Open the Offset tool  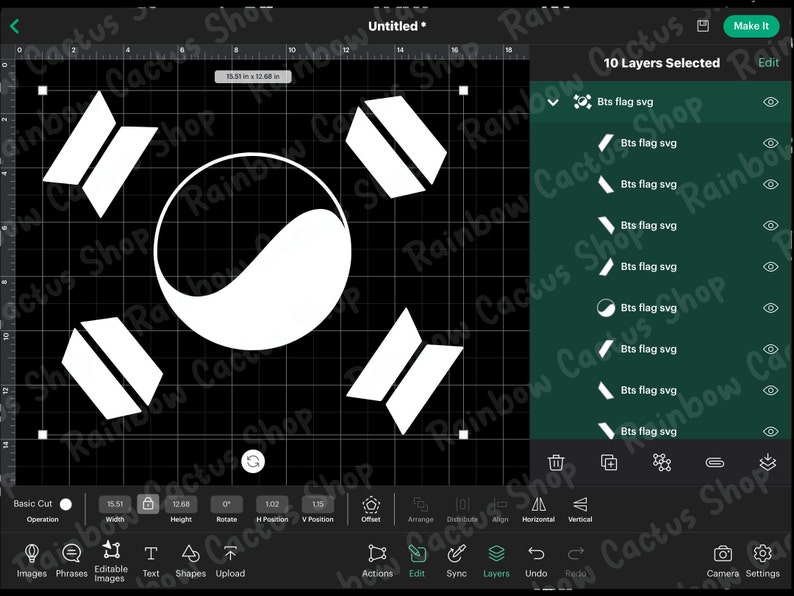coord(371,508)
